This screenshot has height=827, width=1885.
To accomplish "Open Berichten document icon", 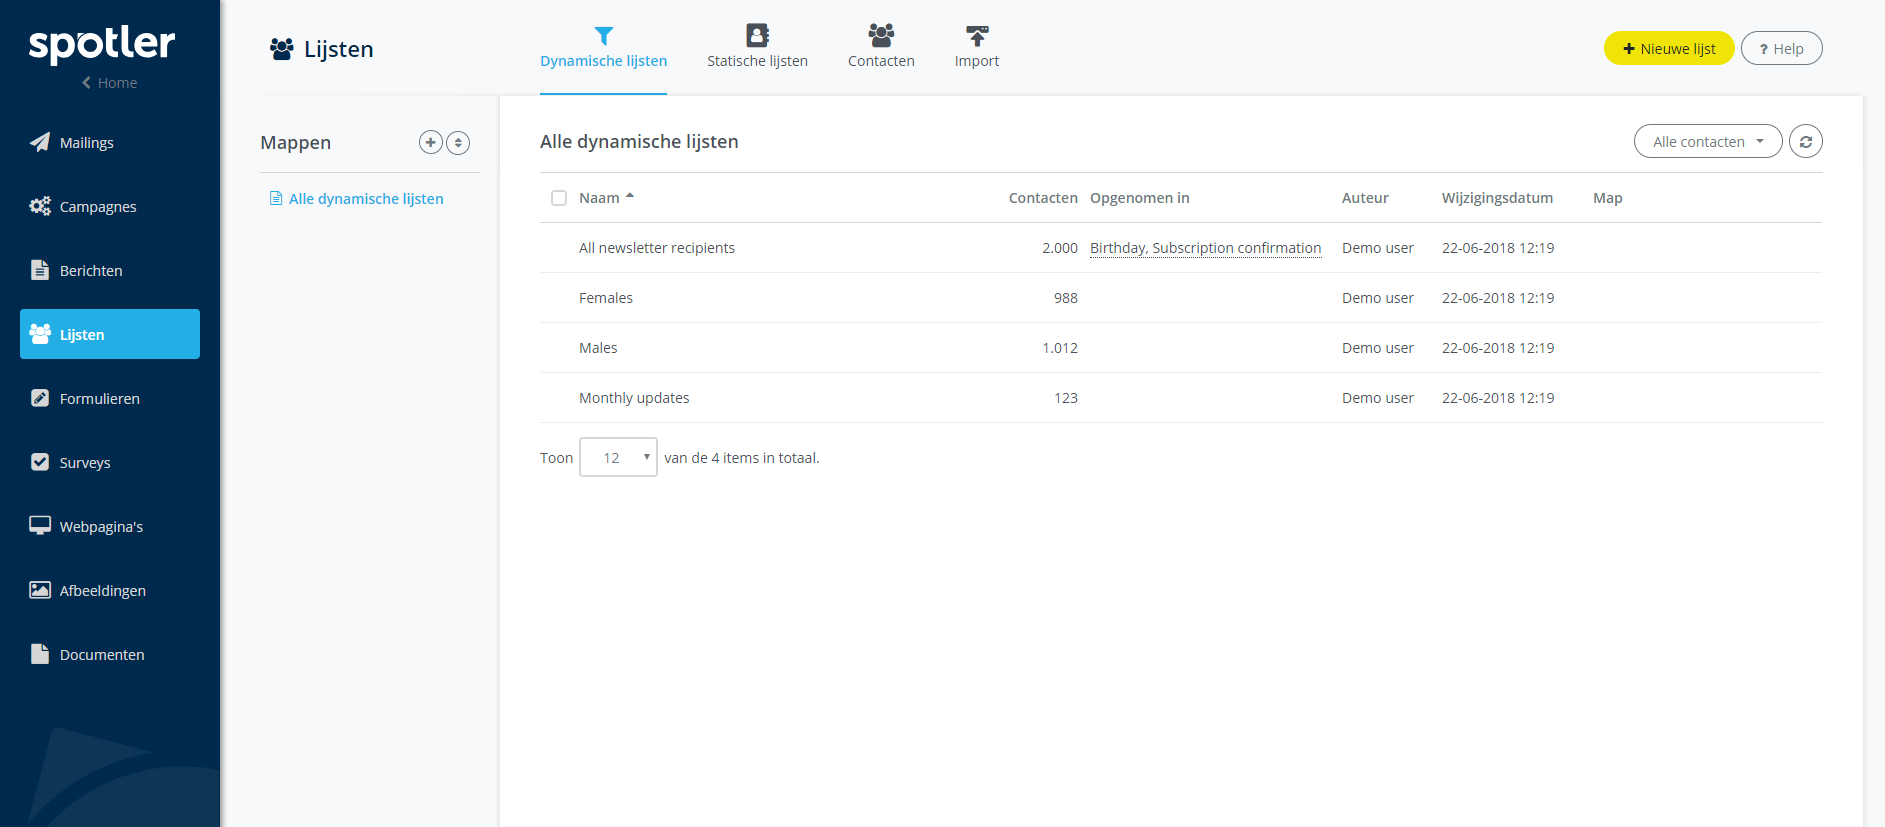I will point(40,270).
